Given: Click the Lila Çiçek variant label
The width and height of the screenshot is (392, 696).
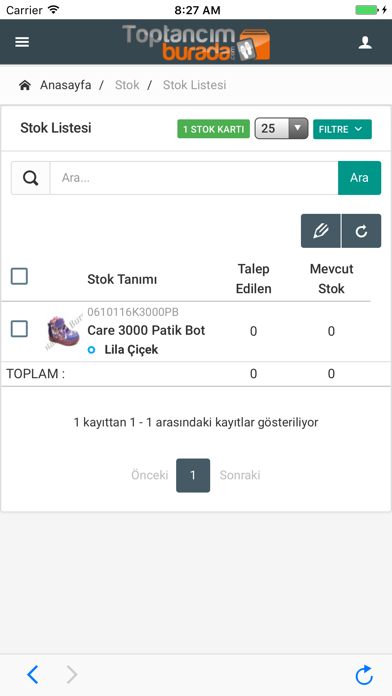Looking at the screenshot, I should (x=131, y=350).
